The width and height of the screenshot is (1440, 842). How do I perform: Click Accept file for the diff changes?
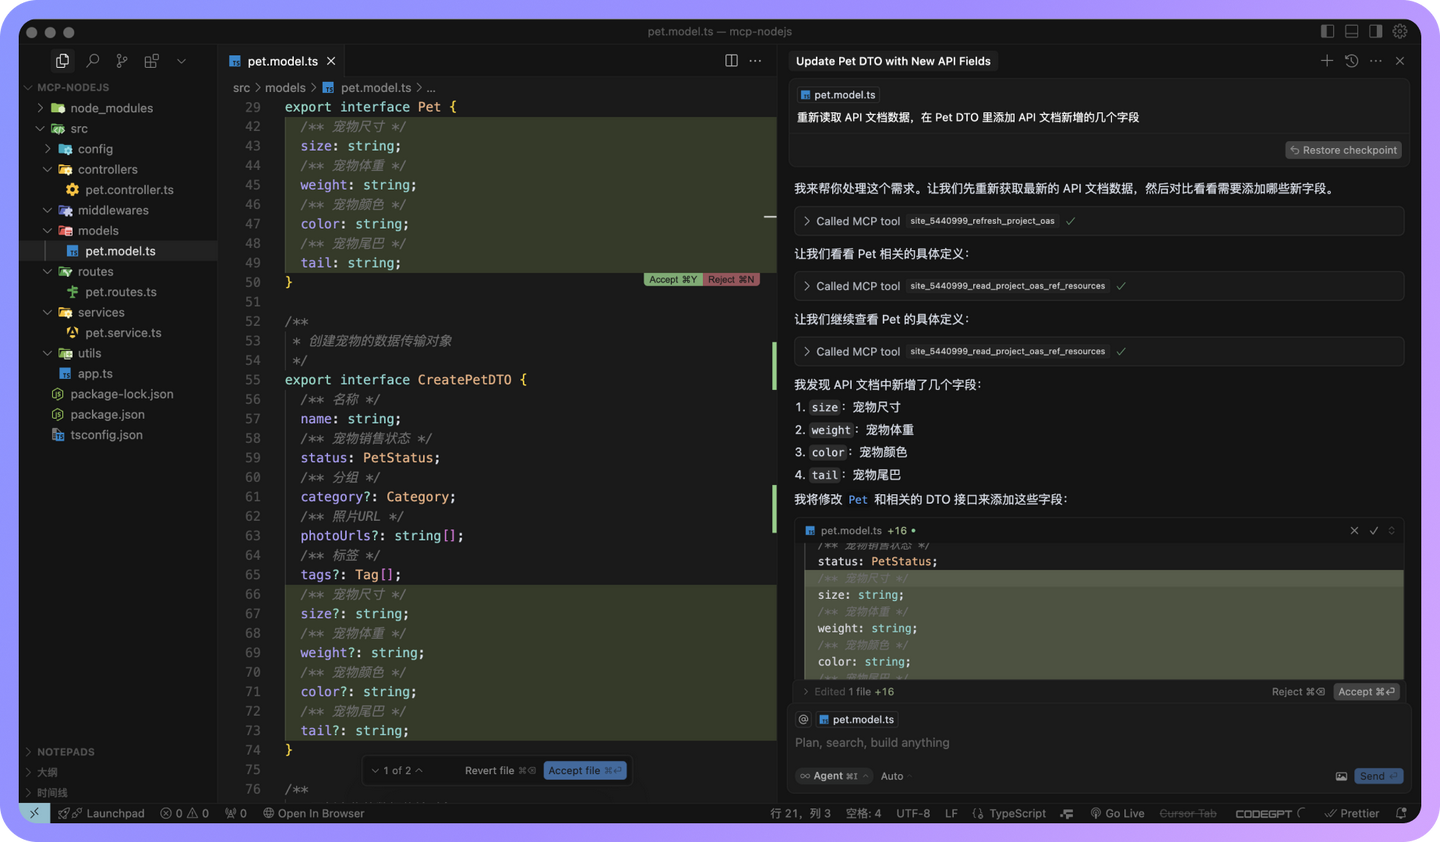585,770
